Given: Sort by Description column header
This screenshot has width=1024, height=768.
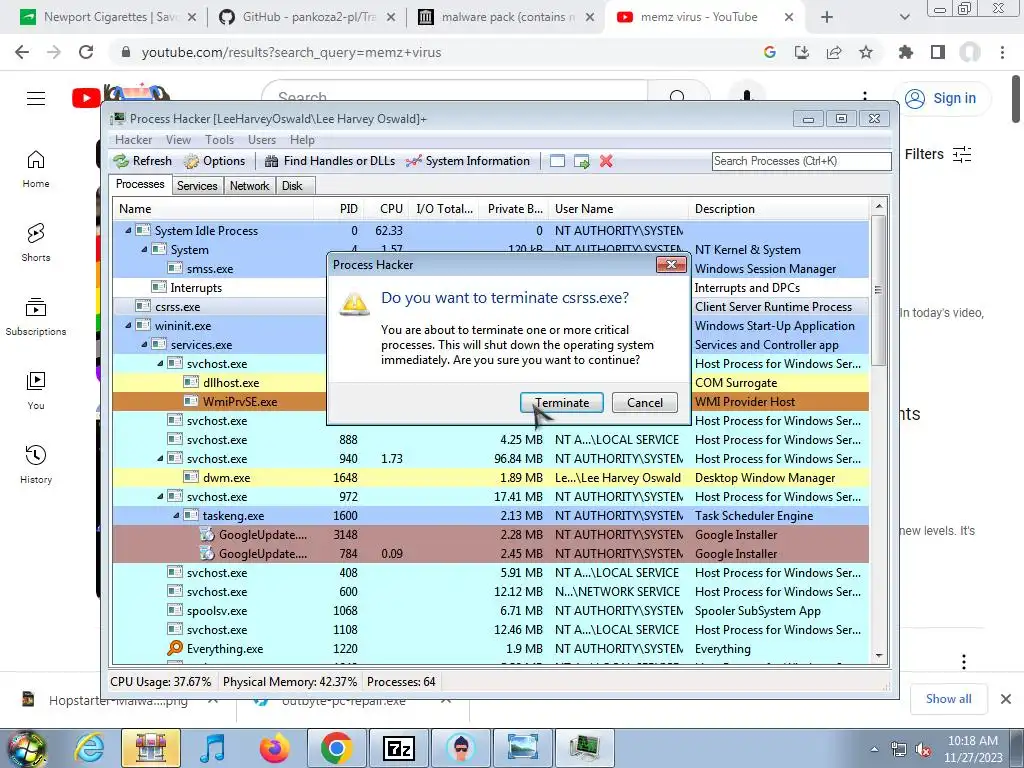Looking at the screenshot, I should [x=778, y=209].
